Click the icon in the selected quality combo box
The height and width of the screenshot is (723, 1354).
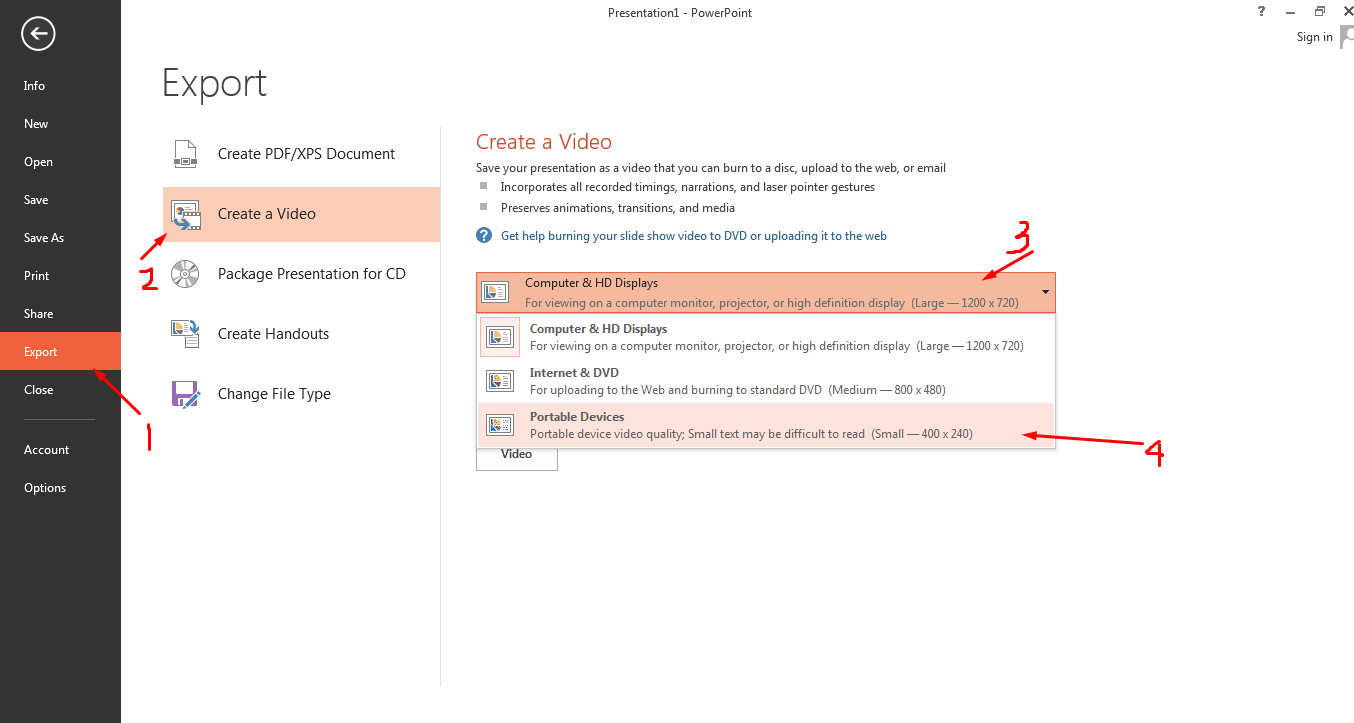(495, 292)
